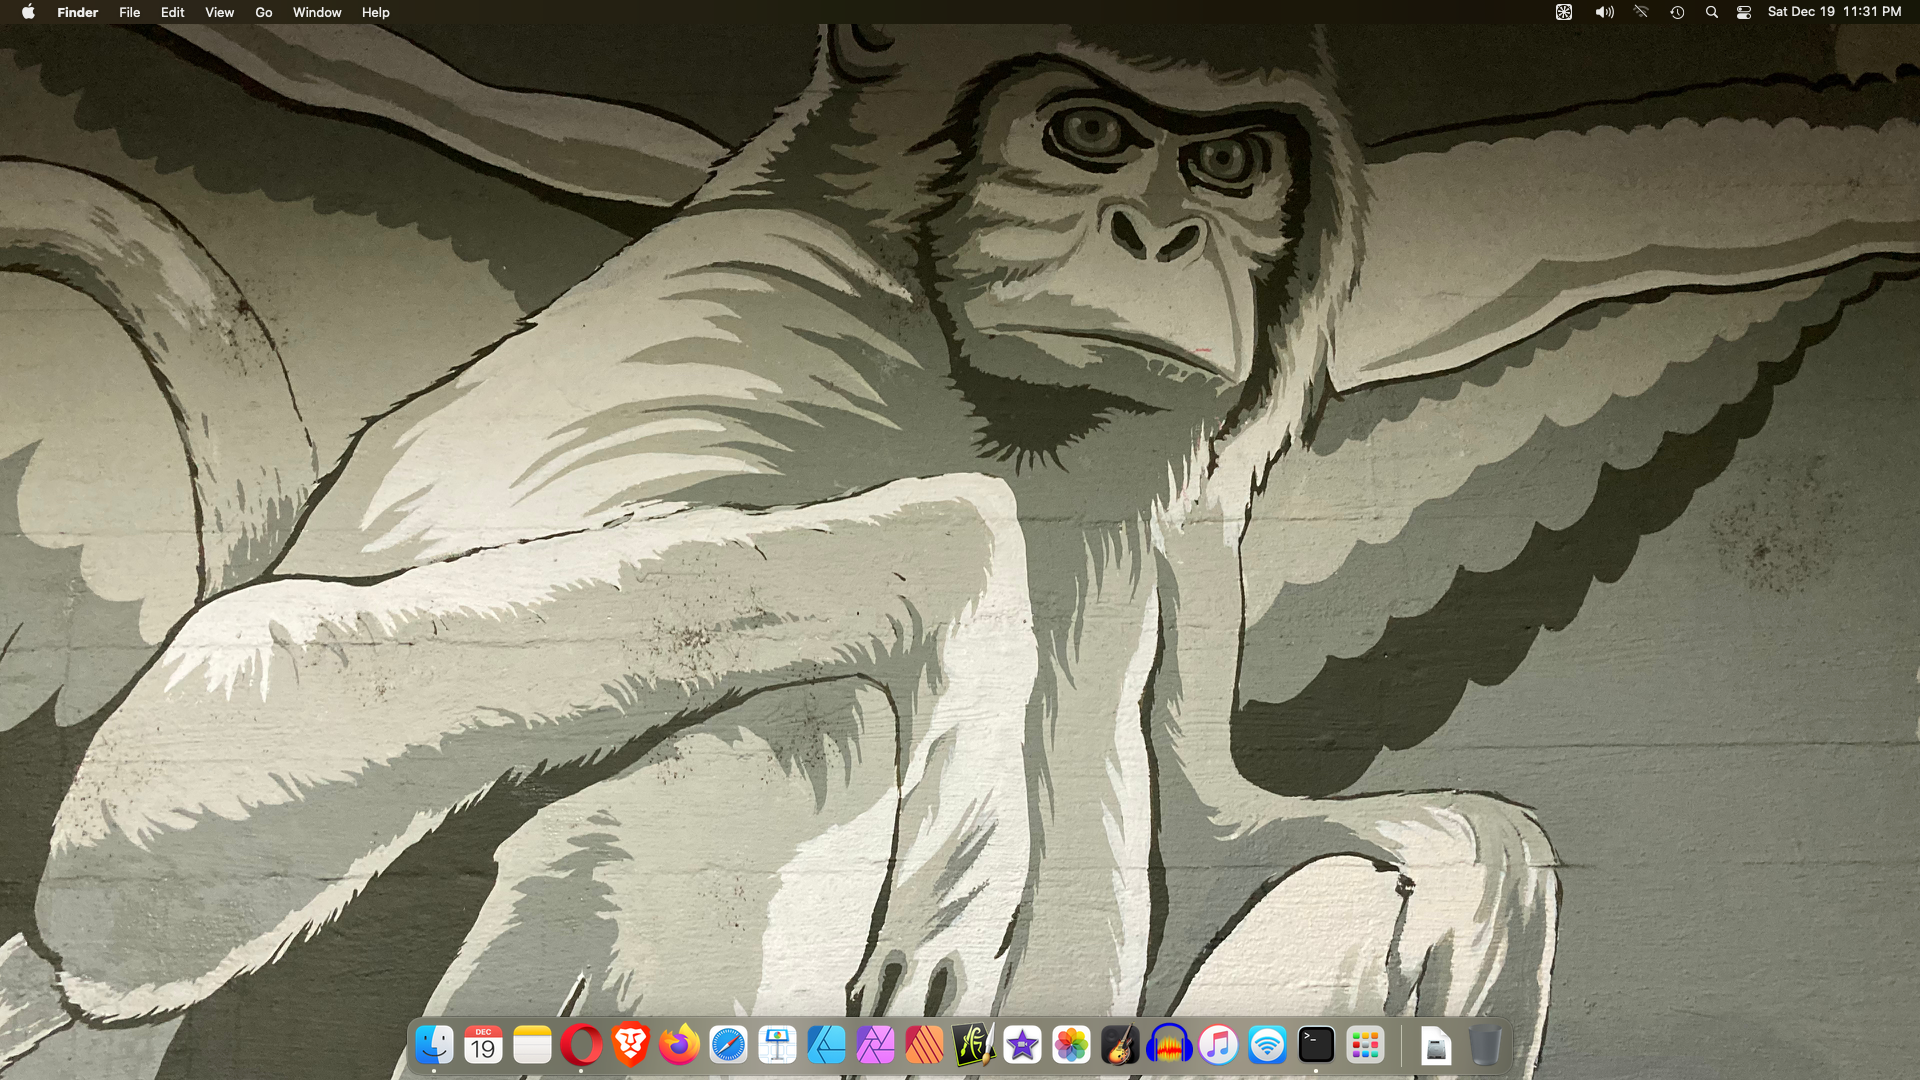The height and width of the screenshot is (1080, 1920).
Task: Click the disabled Wi-Fi menu bar icon
Action: [1641, 12]
